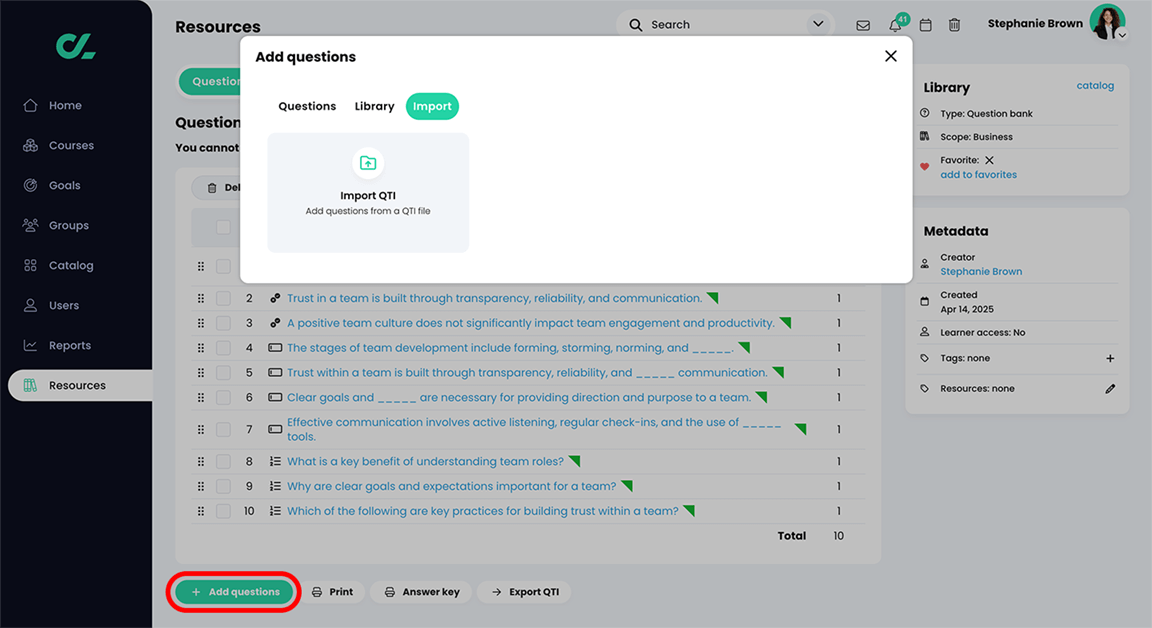The image size is (1152, 628).
Task: Open the Import QTI upload icon
Action: click(367, 162)
